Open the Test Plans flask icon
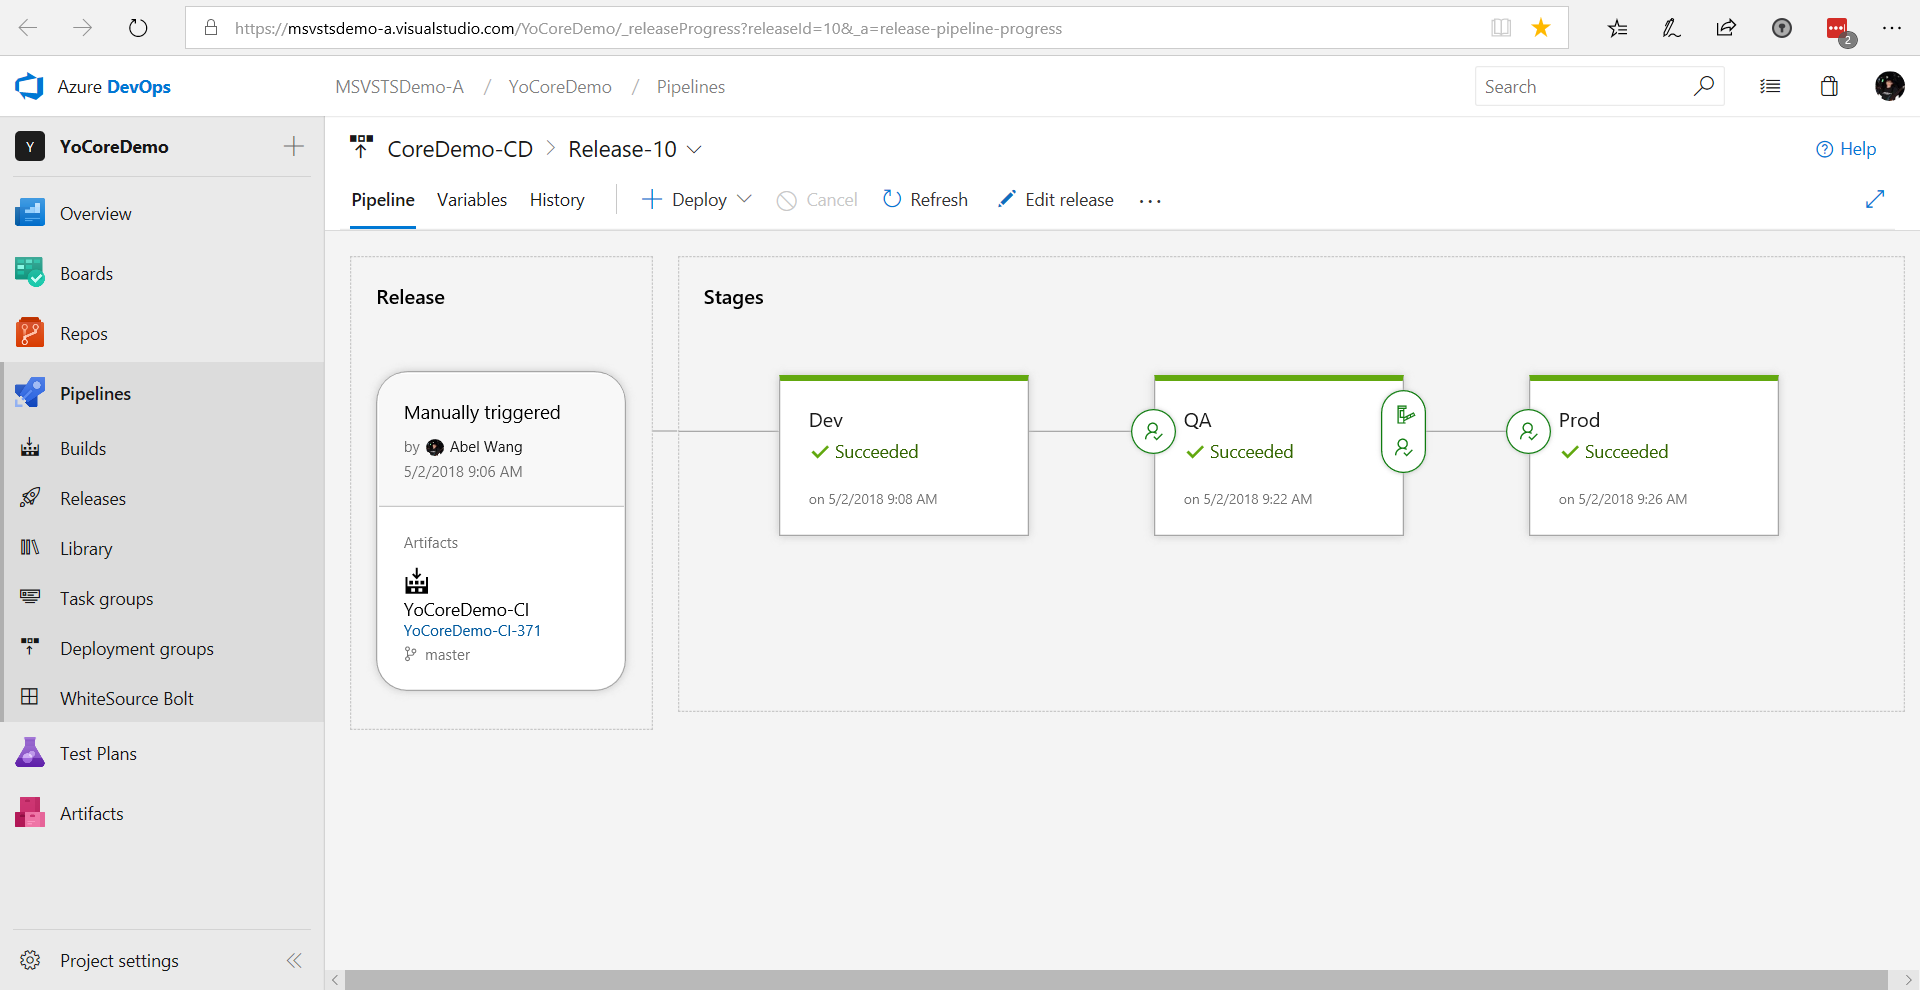This screenshot has width=1920, height=990. [x=30, y=753]
